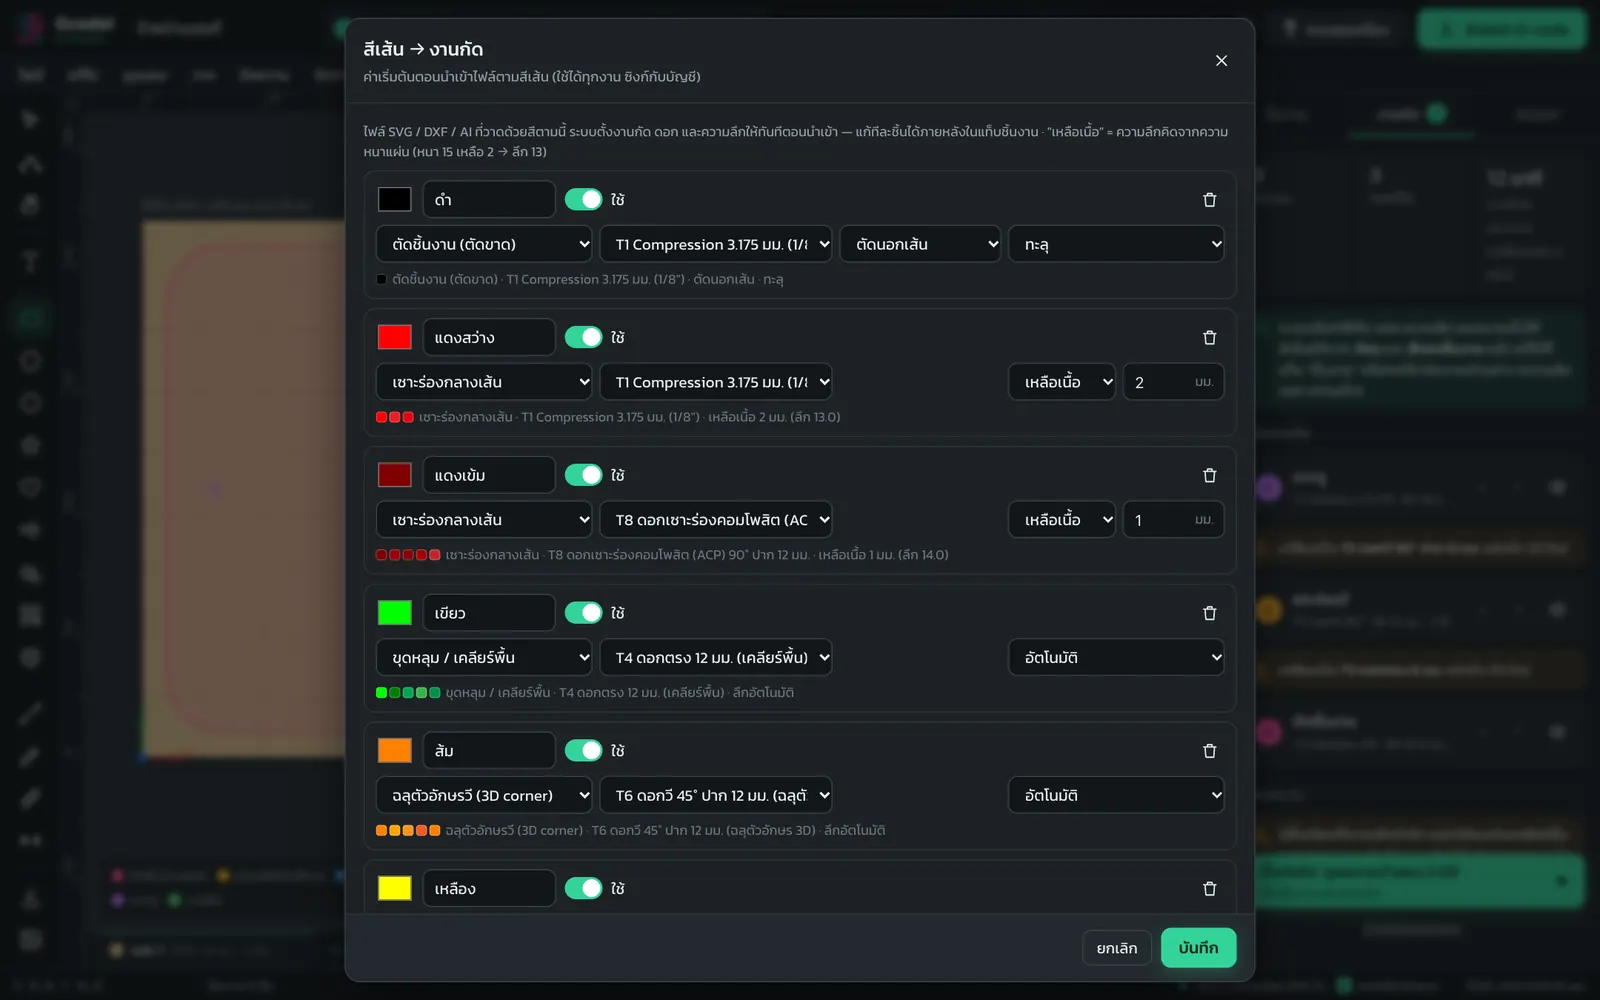Open the T8 ดอกเซาะร่องคอมโพสิต tool dropdown

tap(716, 520)
